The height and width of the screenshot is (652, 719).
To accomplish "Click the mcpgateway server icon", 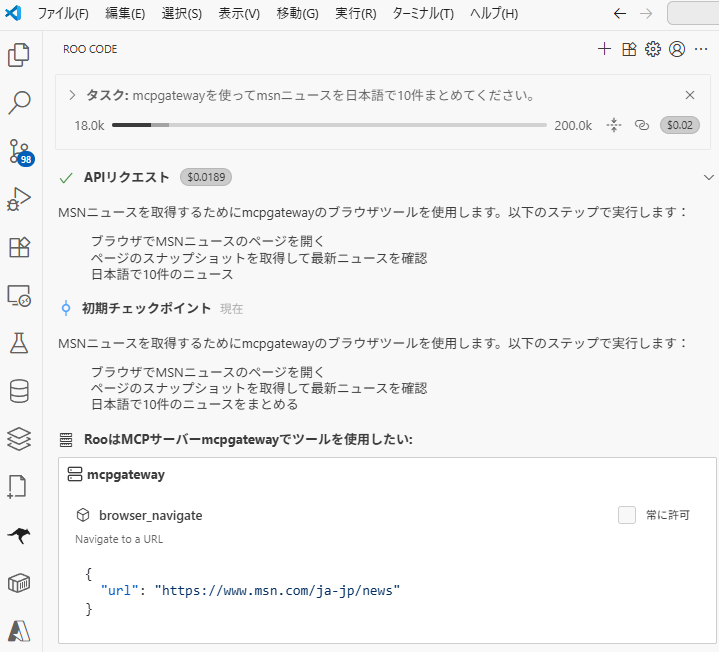I will 75,475.
